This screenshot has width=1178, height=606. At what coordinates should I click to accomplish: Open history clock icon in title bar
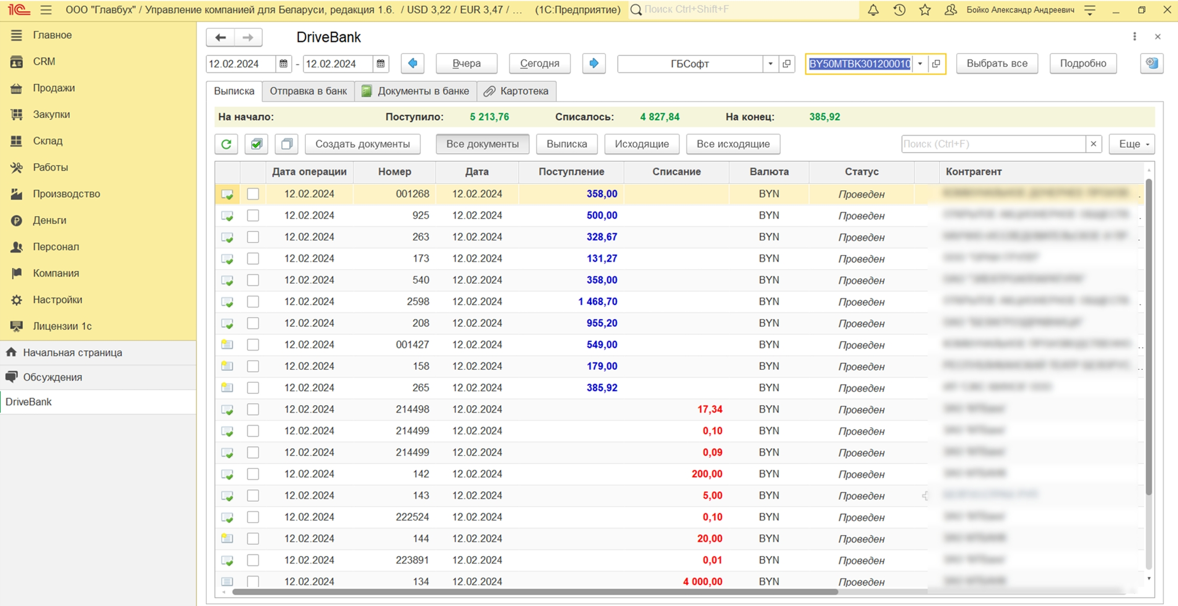899,11
